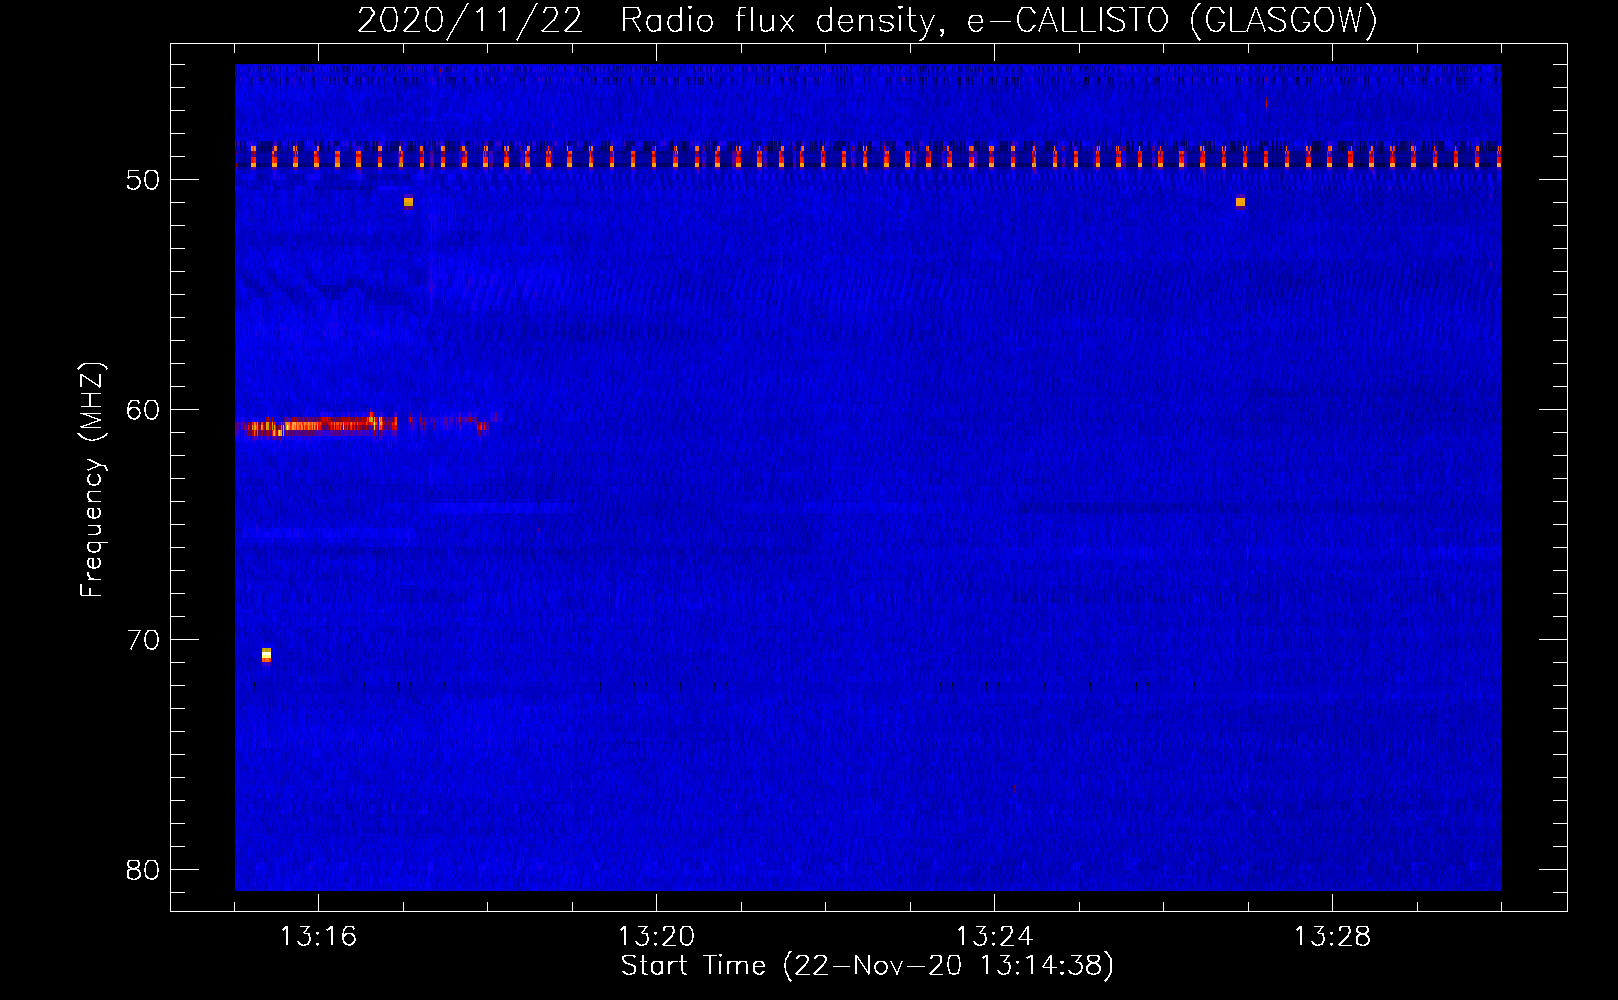Click the plot title '2020/11/22 Radio flux density, e-CALLISTO (GLASGOW)'
This screenshot has height=1000, width=1618.
867,20
